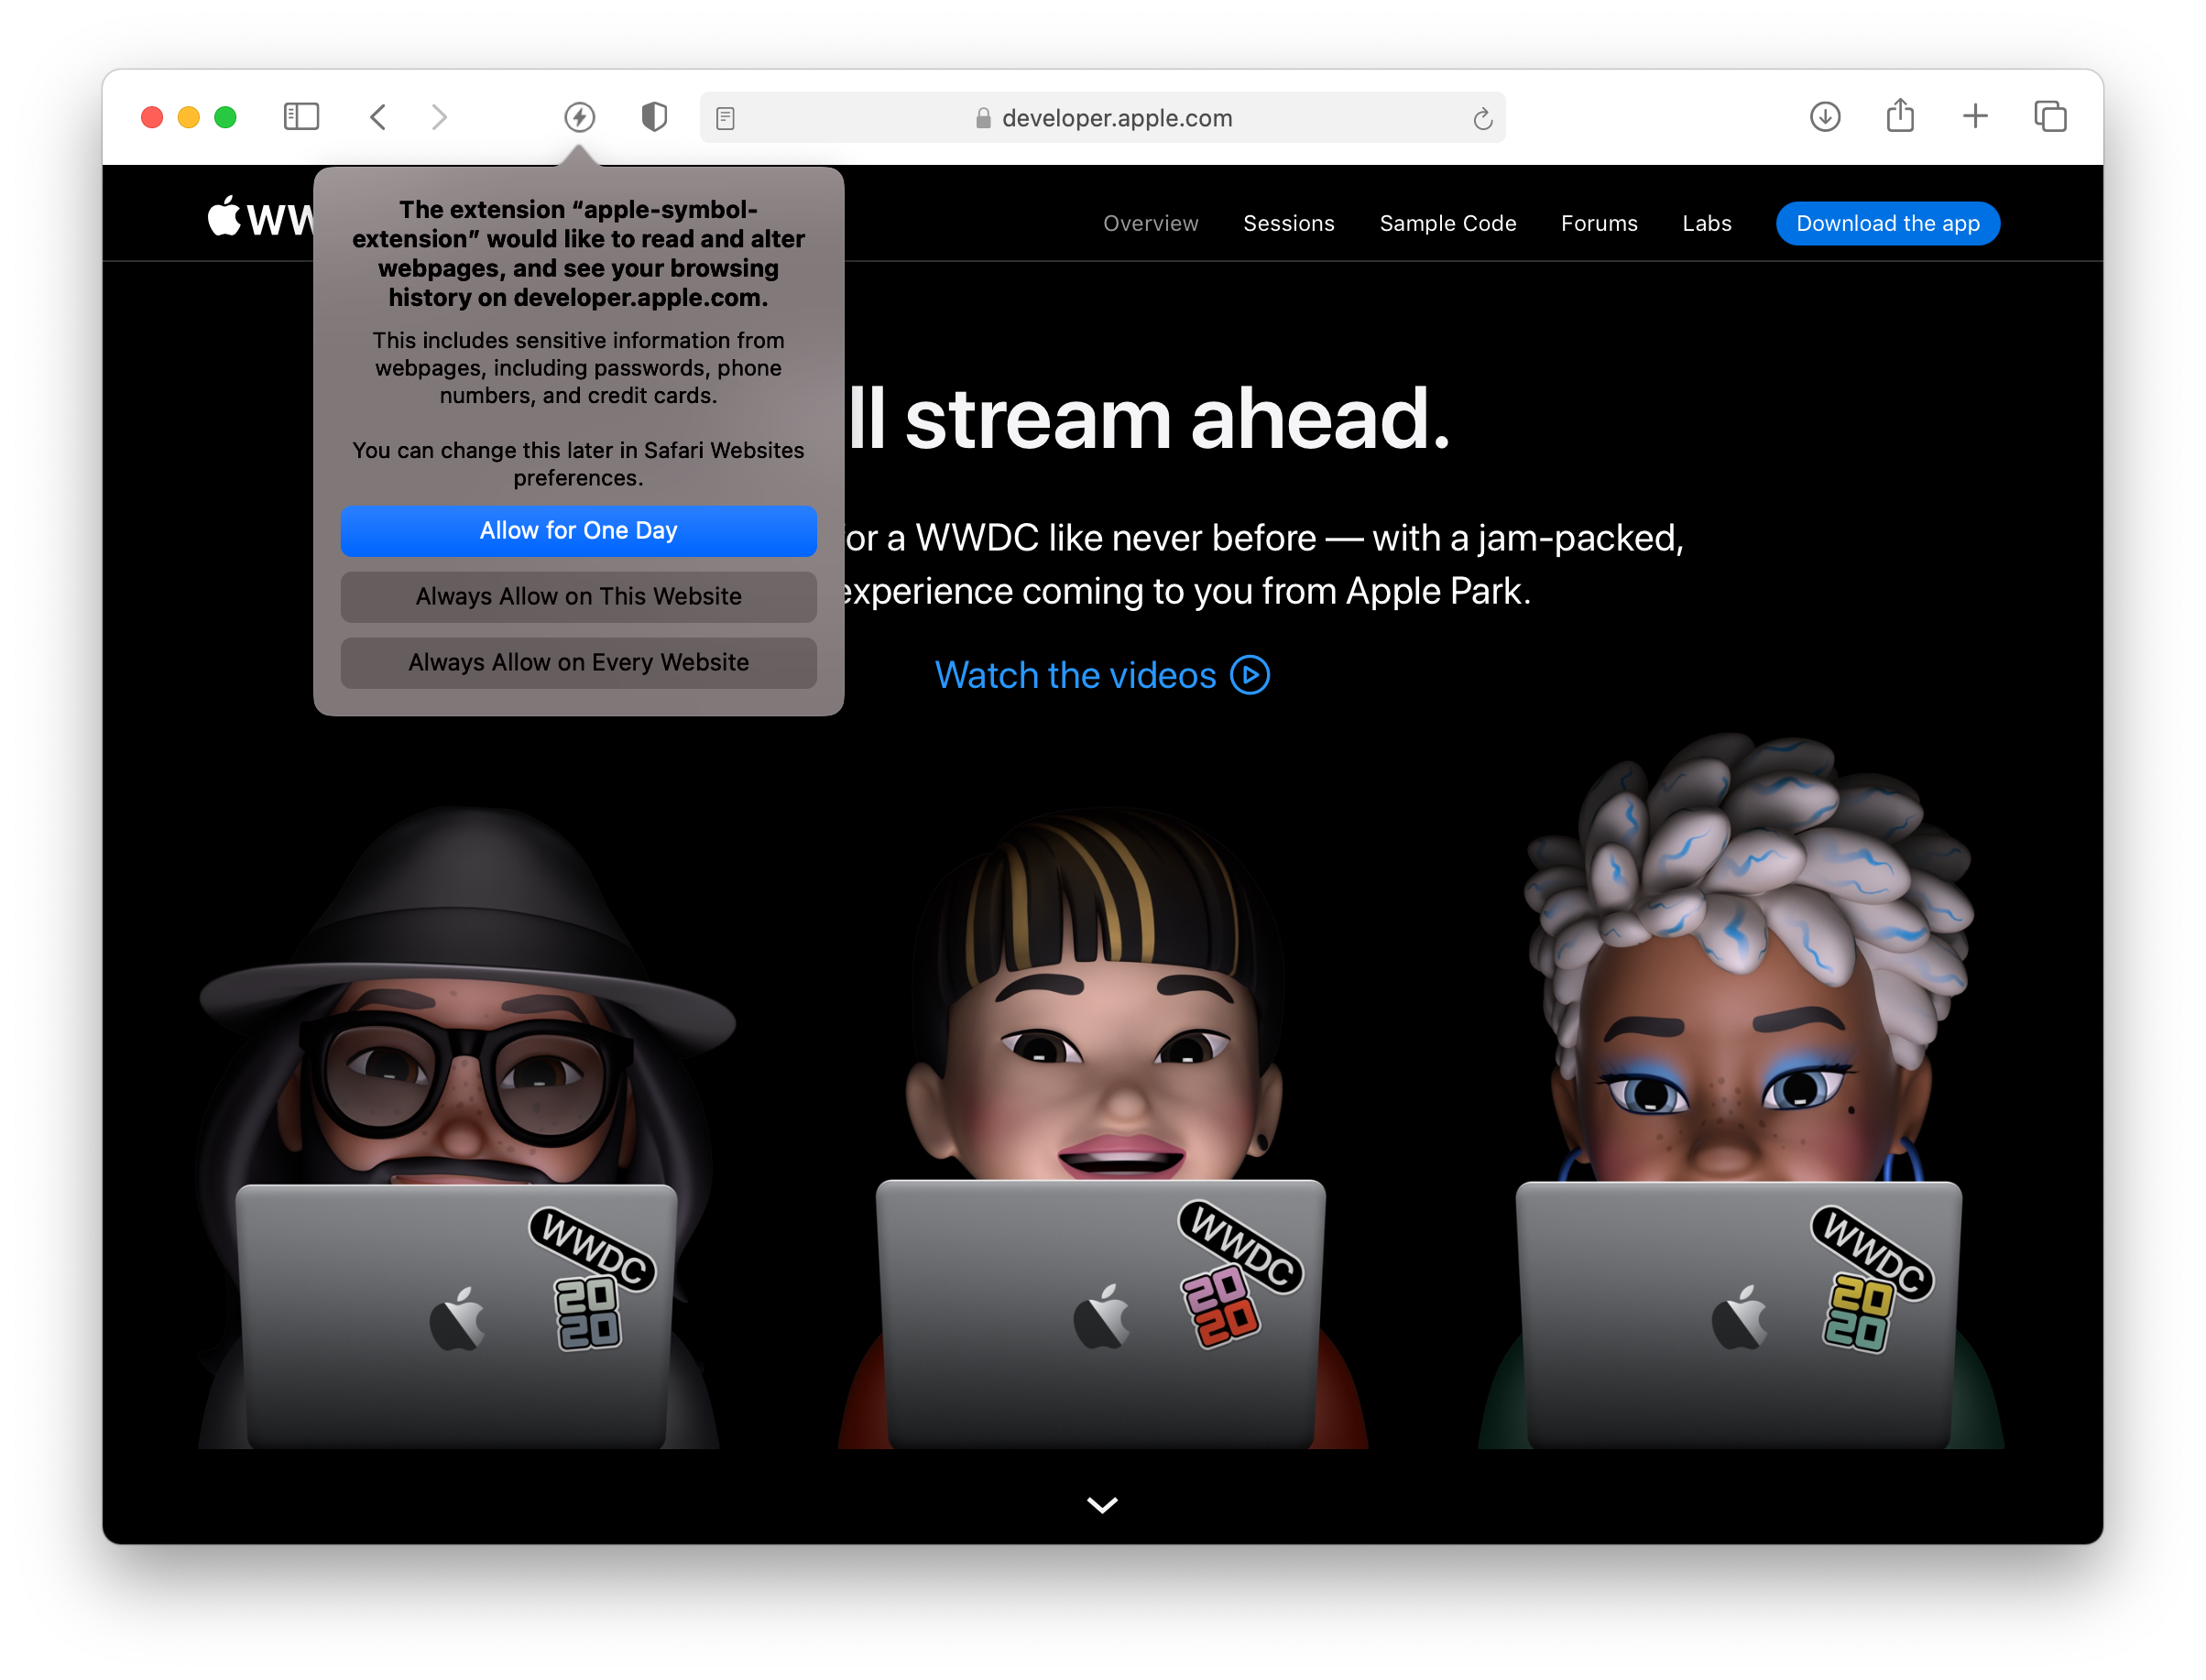Show downloads in the toolbar
This screenshot has height=1680, width=2206.
click(1825, 117)
